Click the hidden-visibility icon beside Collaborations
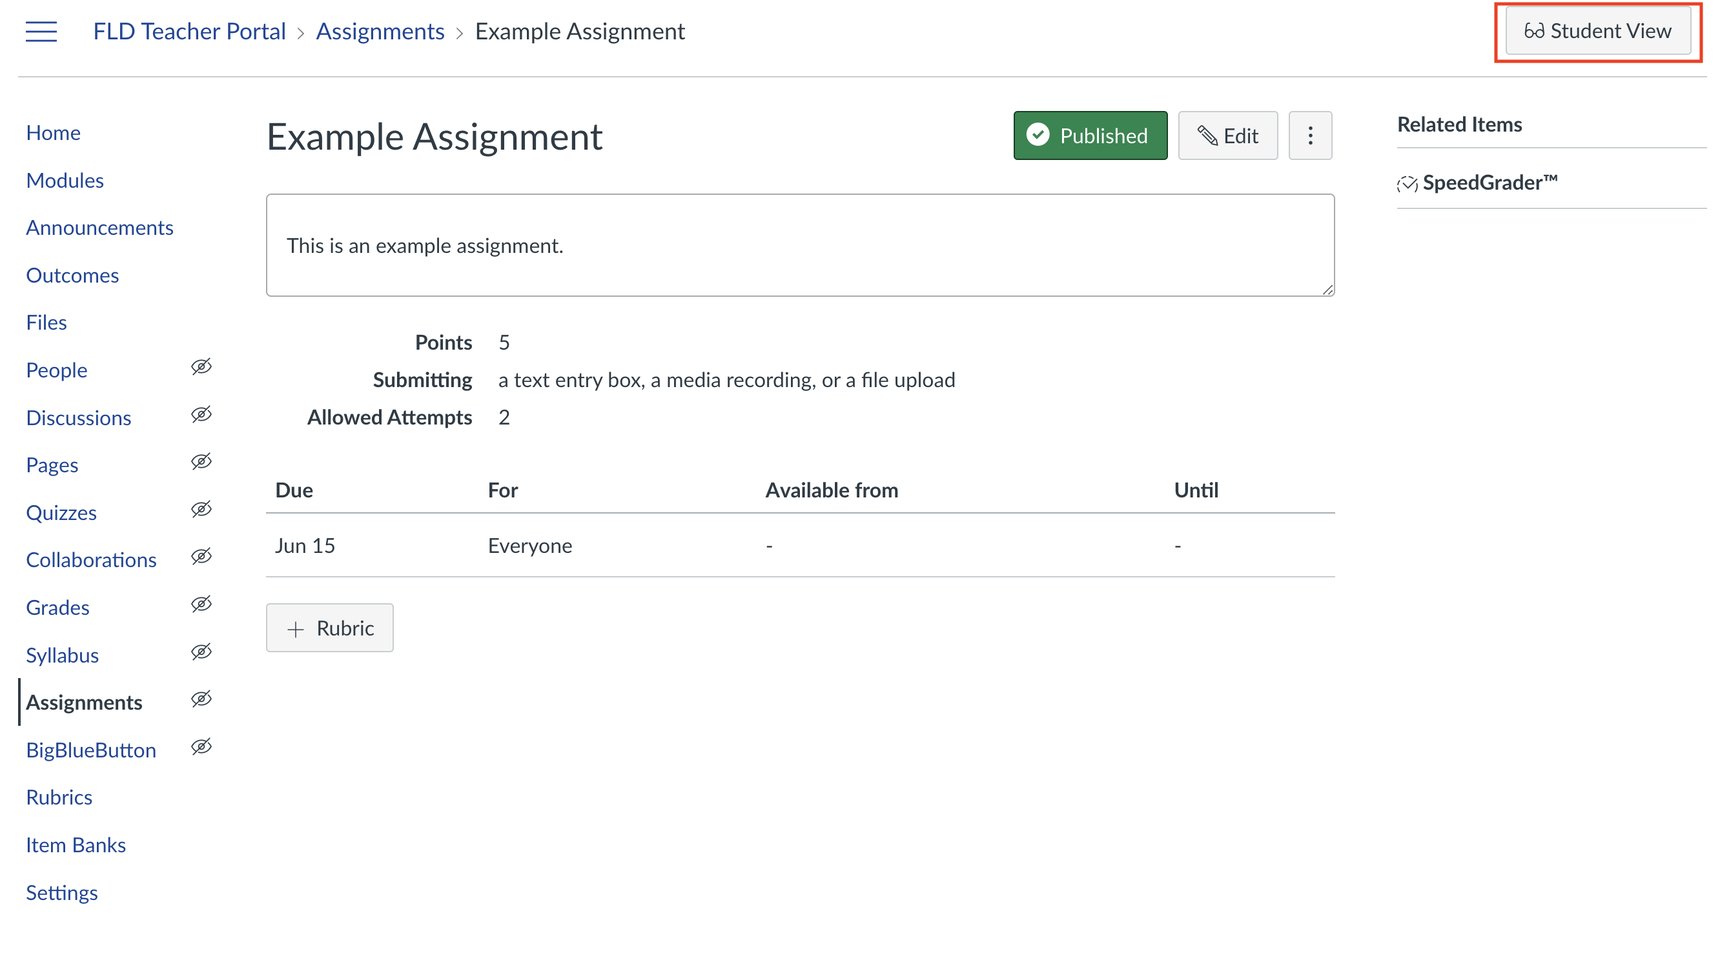Image resolution: width=1720 pixels, height=960 pixels. [x=201, y=556]
